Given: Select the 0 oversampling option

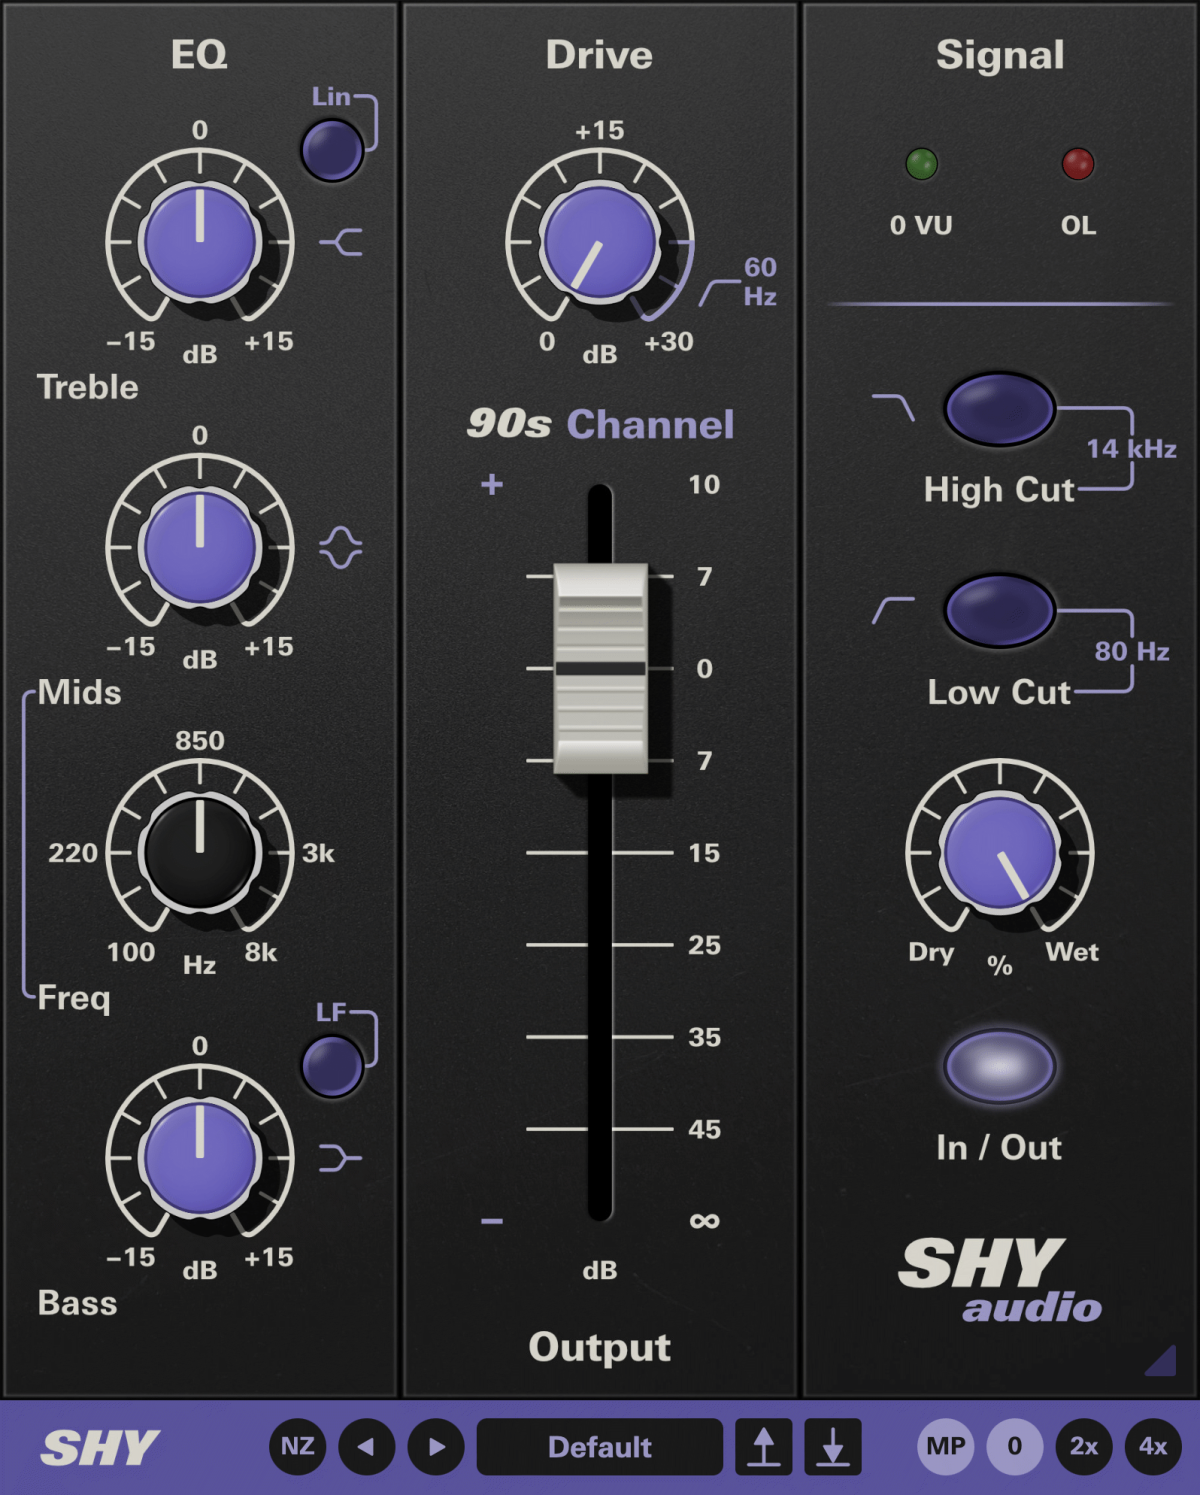Looking at the screenshot, I should (x=1015, y=1447).
